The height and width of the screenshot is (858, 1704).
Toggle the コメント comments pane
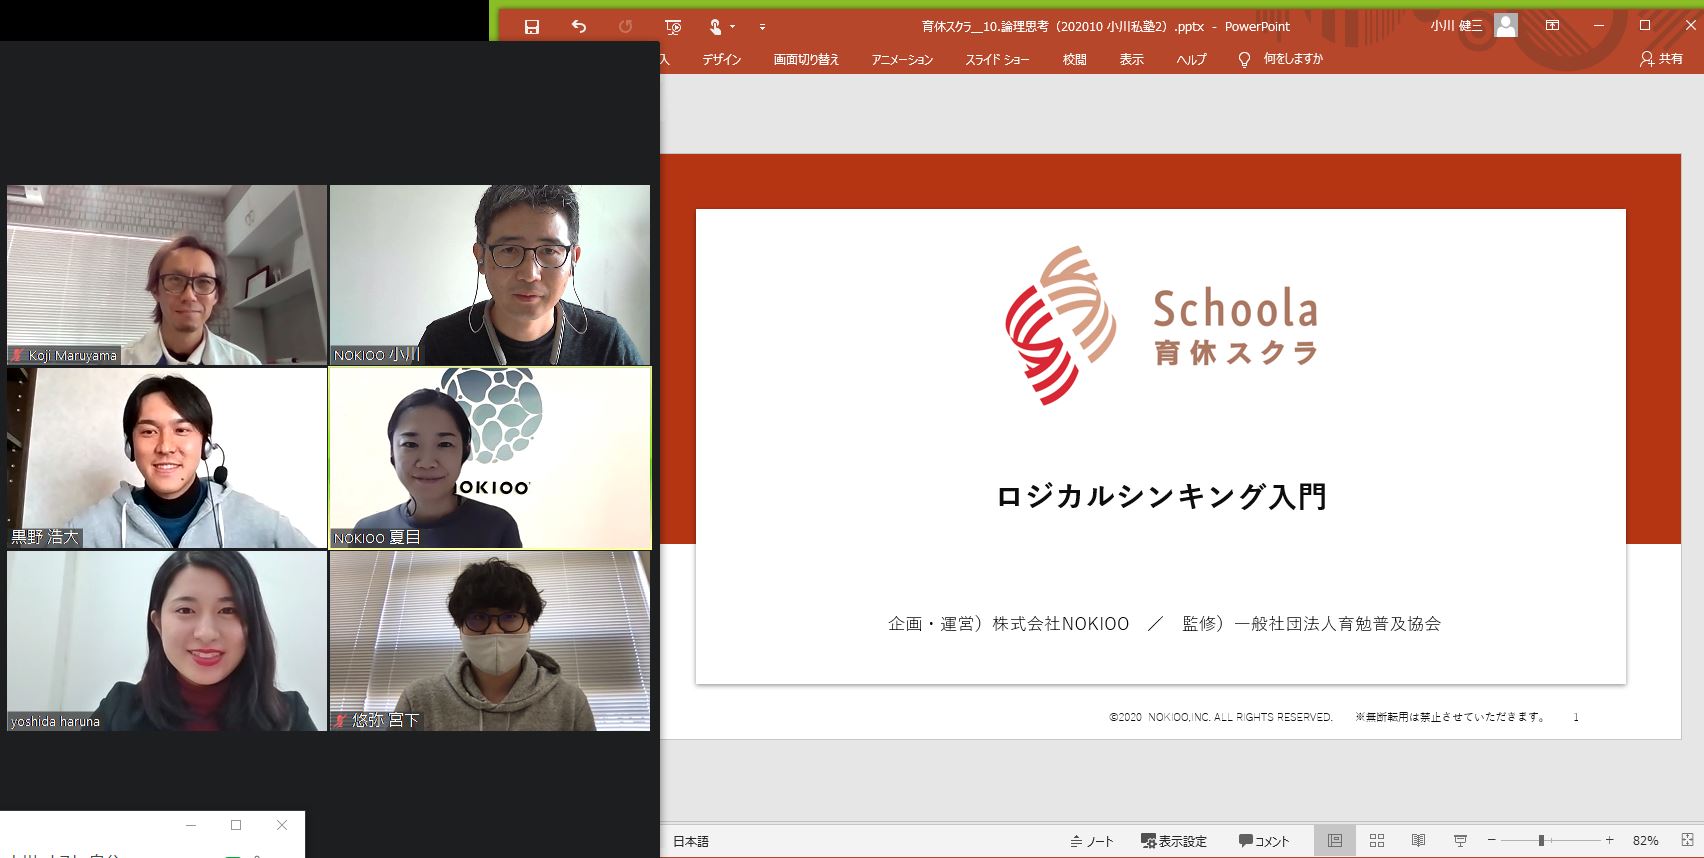click(x=1264, y=841)
